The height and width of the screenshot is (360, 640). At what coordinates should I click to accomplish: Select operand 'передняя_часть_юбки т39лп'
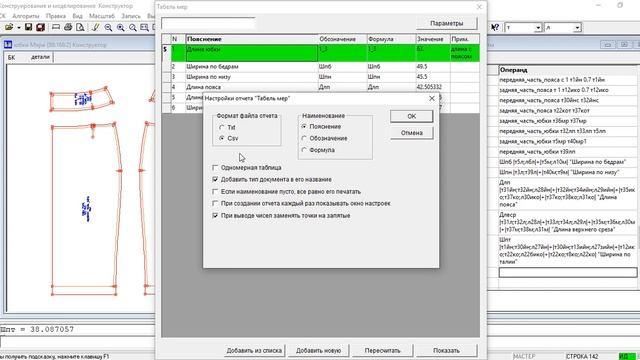pos(568,151)
